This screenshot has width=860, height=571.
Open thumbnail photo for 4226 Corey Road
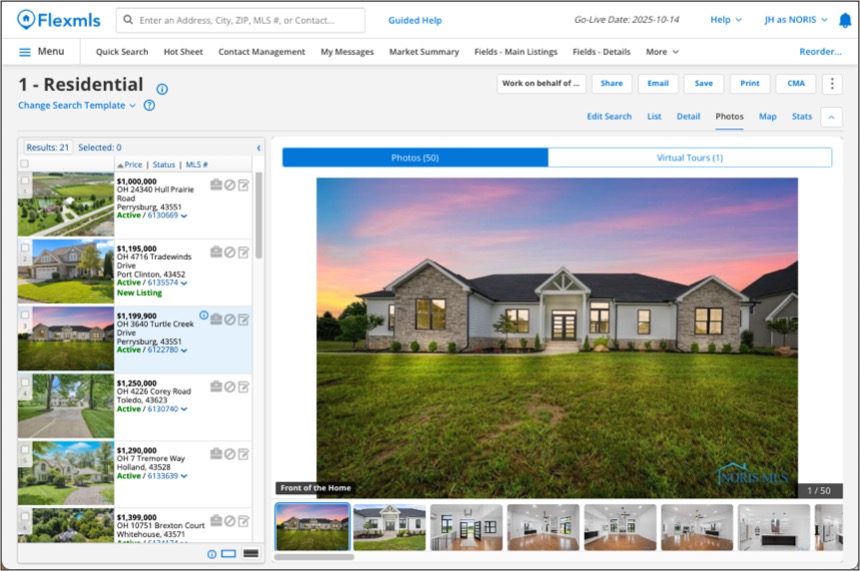[66, 405]
